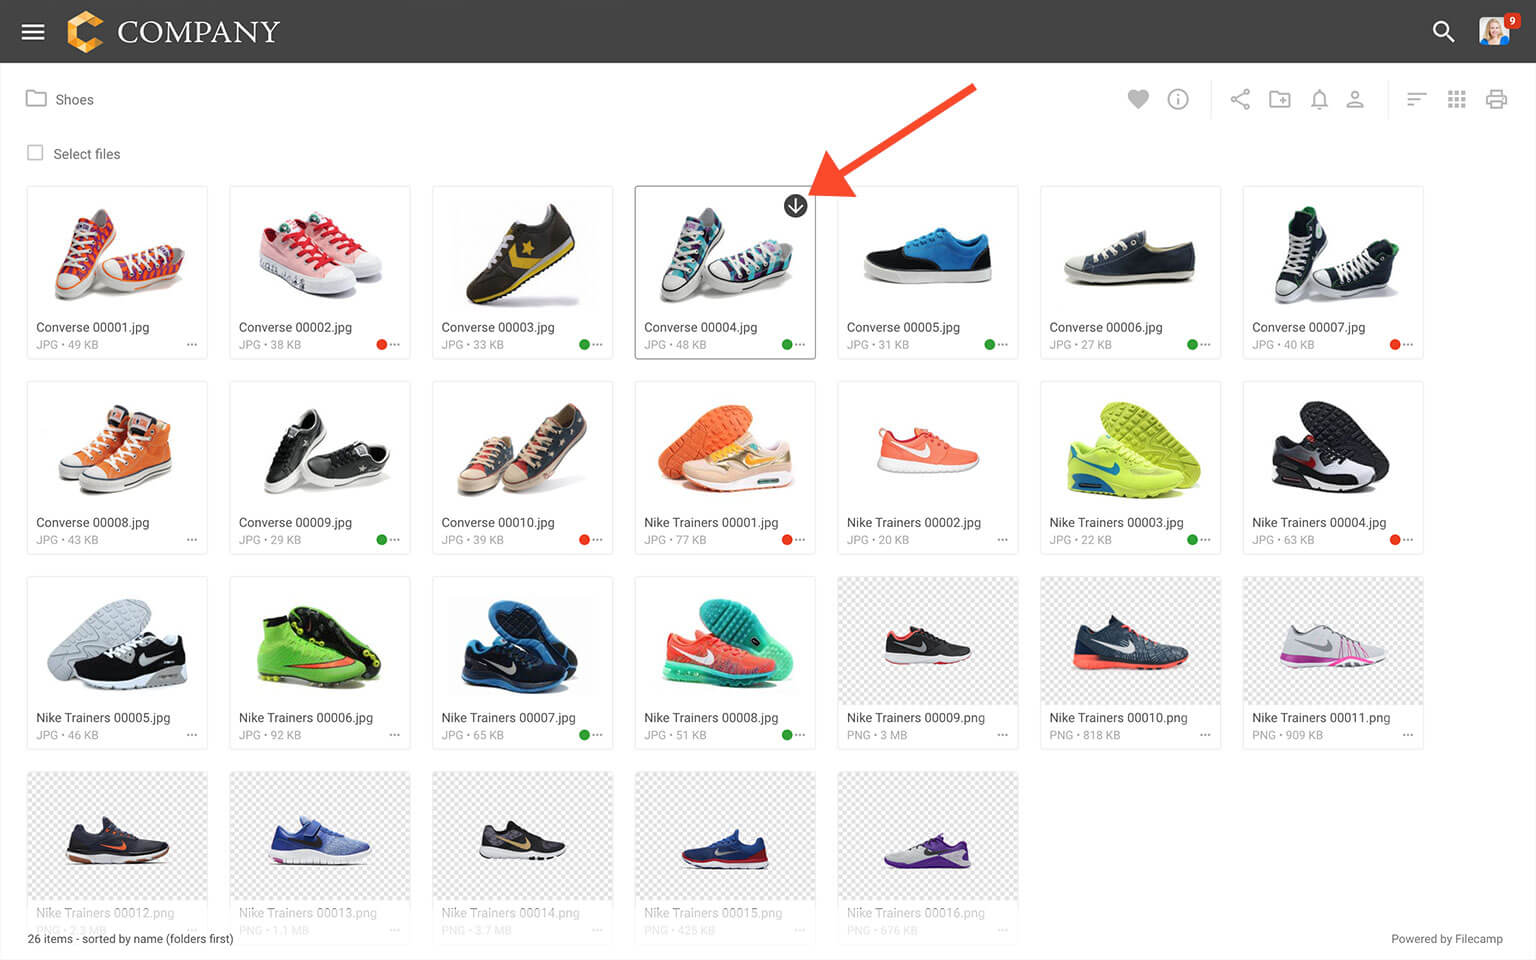Open Converse 00009.jpg thumbnail
Image resolution: width=1536 pixels, height=960 pixels.
point(320,447)
